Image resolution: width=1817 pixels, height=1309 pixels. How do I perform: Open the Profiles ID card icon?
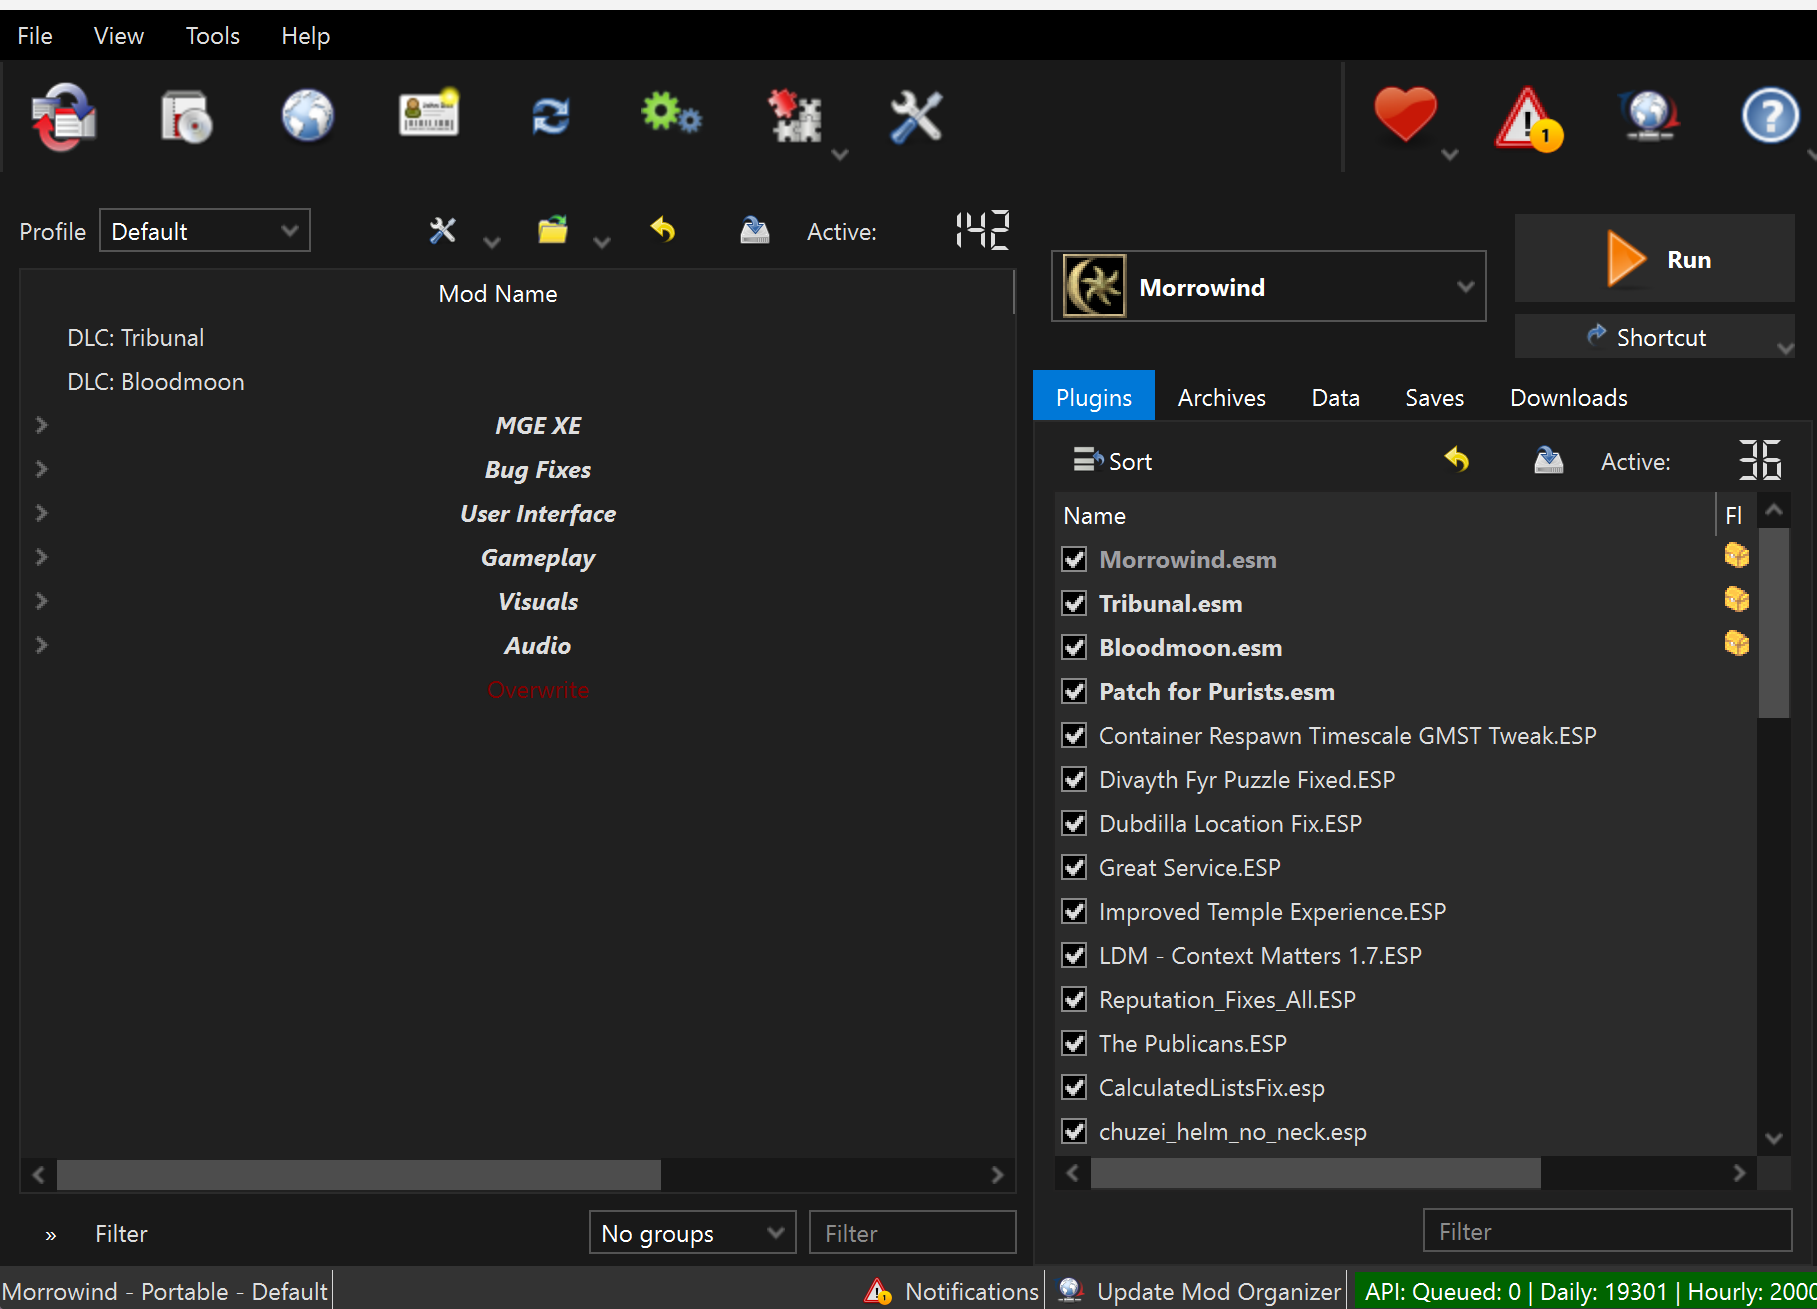[x=429, y=115]
